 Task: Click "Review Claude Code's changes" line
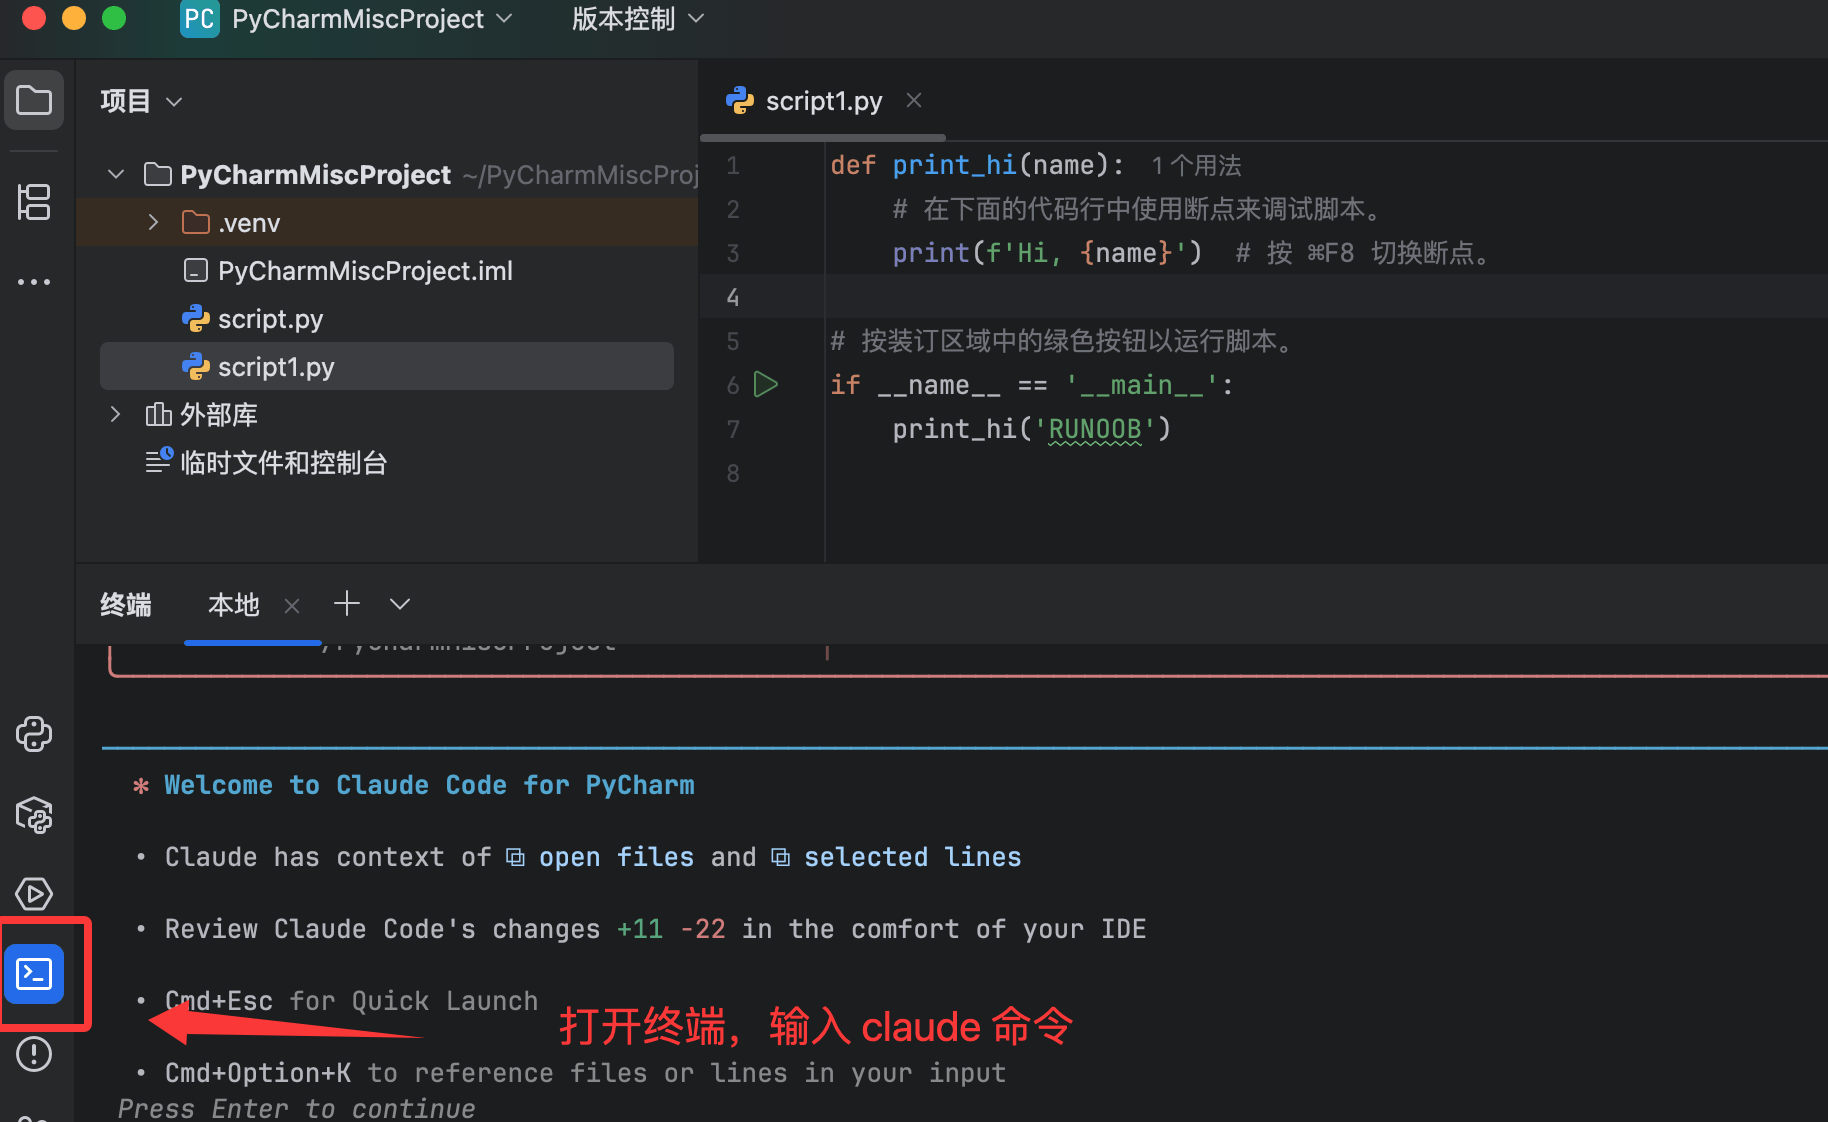[x=655, y=929]
